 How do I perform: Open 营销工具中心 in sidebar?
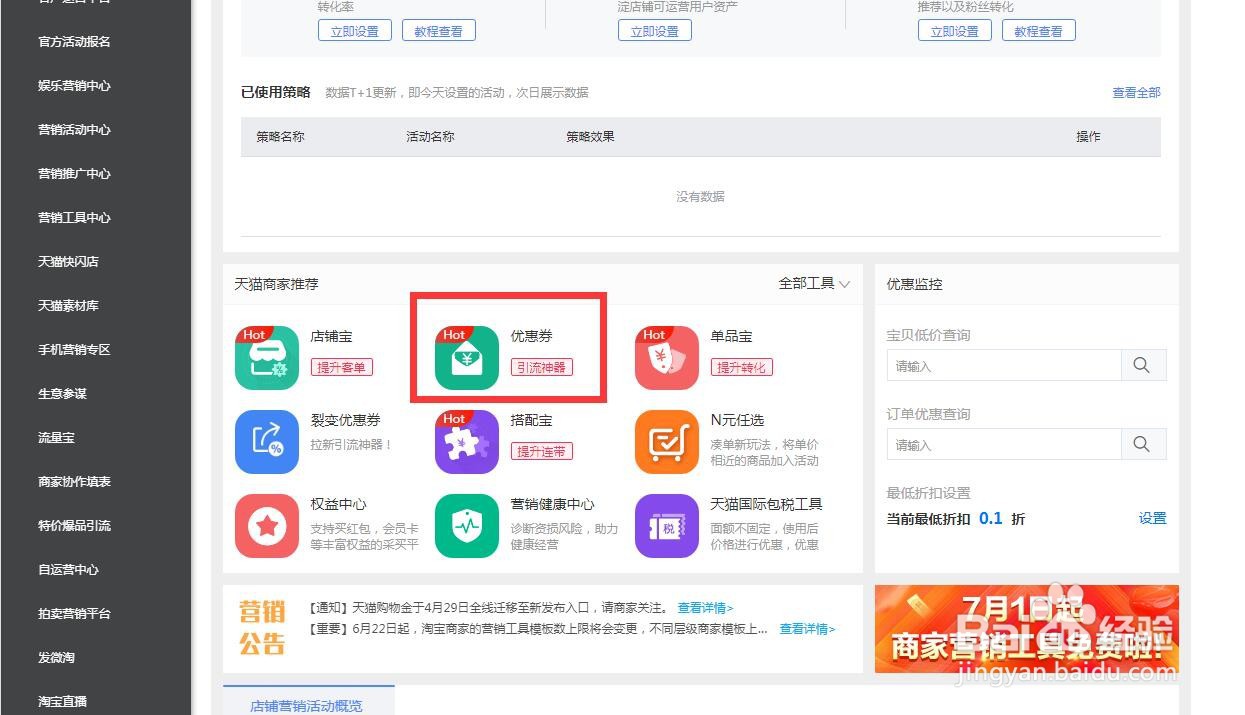(74, 218)
